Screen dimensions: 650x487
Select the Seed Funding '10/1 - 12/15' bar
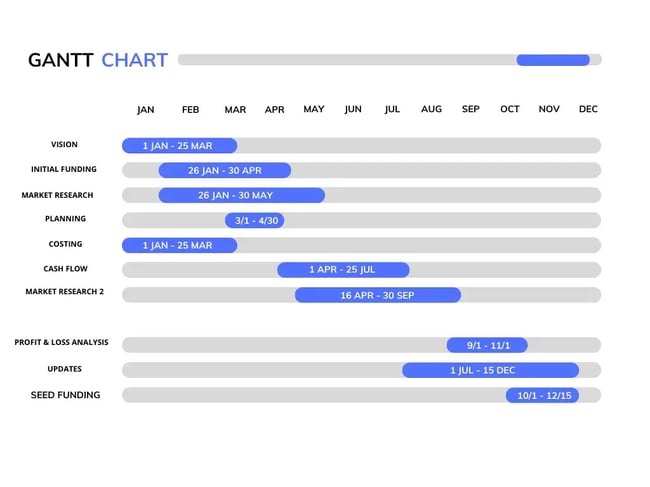point(542,395)
